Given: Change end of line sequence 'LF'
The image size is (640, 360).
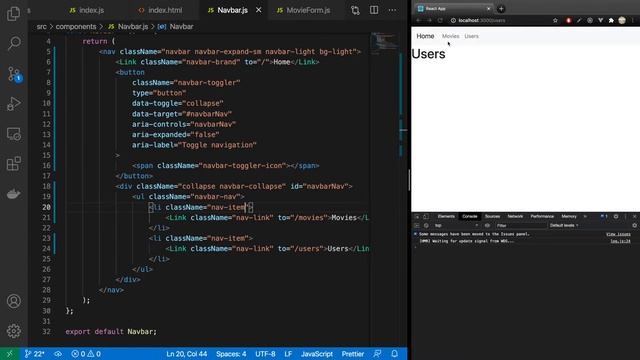Looking at the screenshot, I should pos(288,354).
